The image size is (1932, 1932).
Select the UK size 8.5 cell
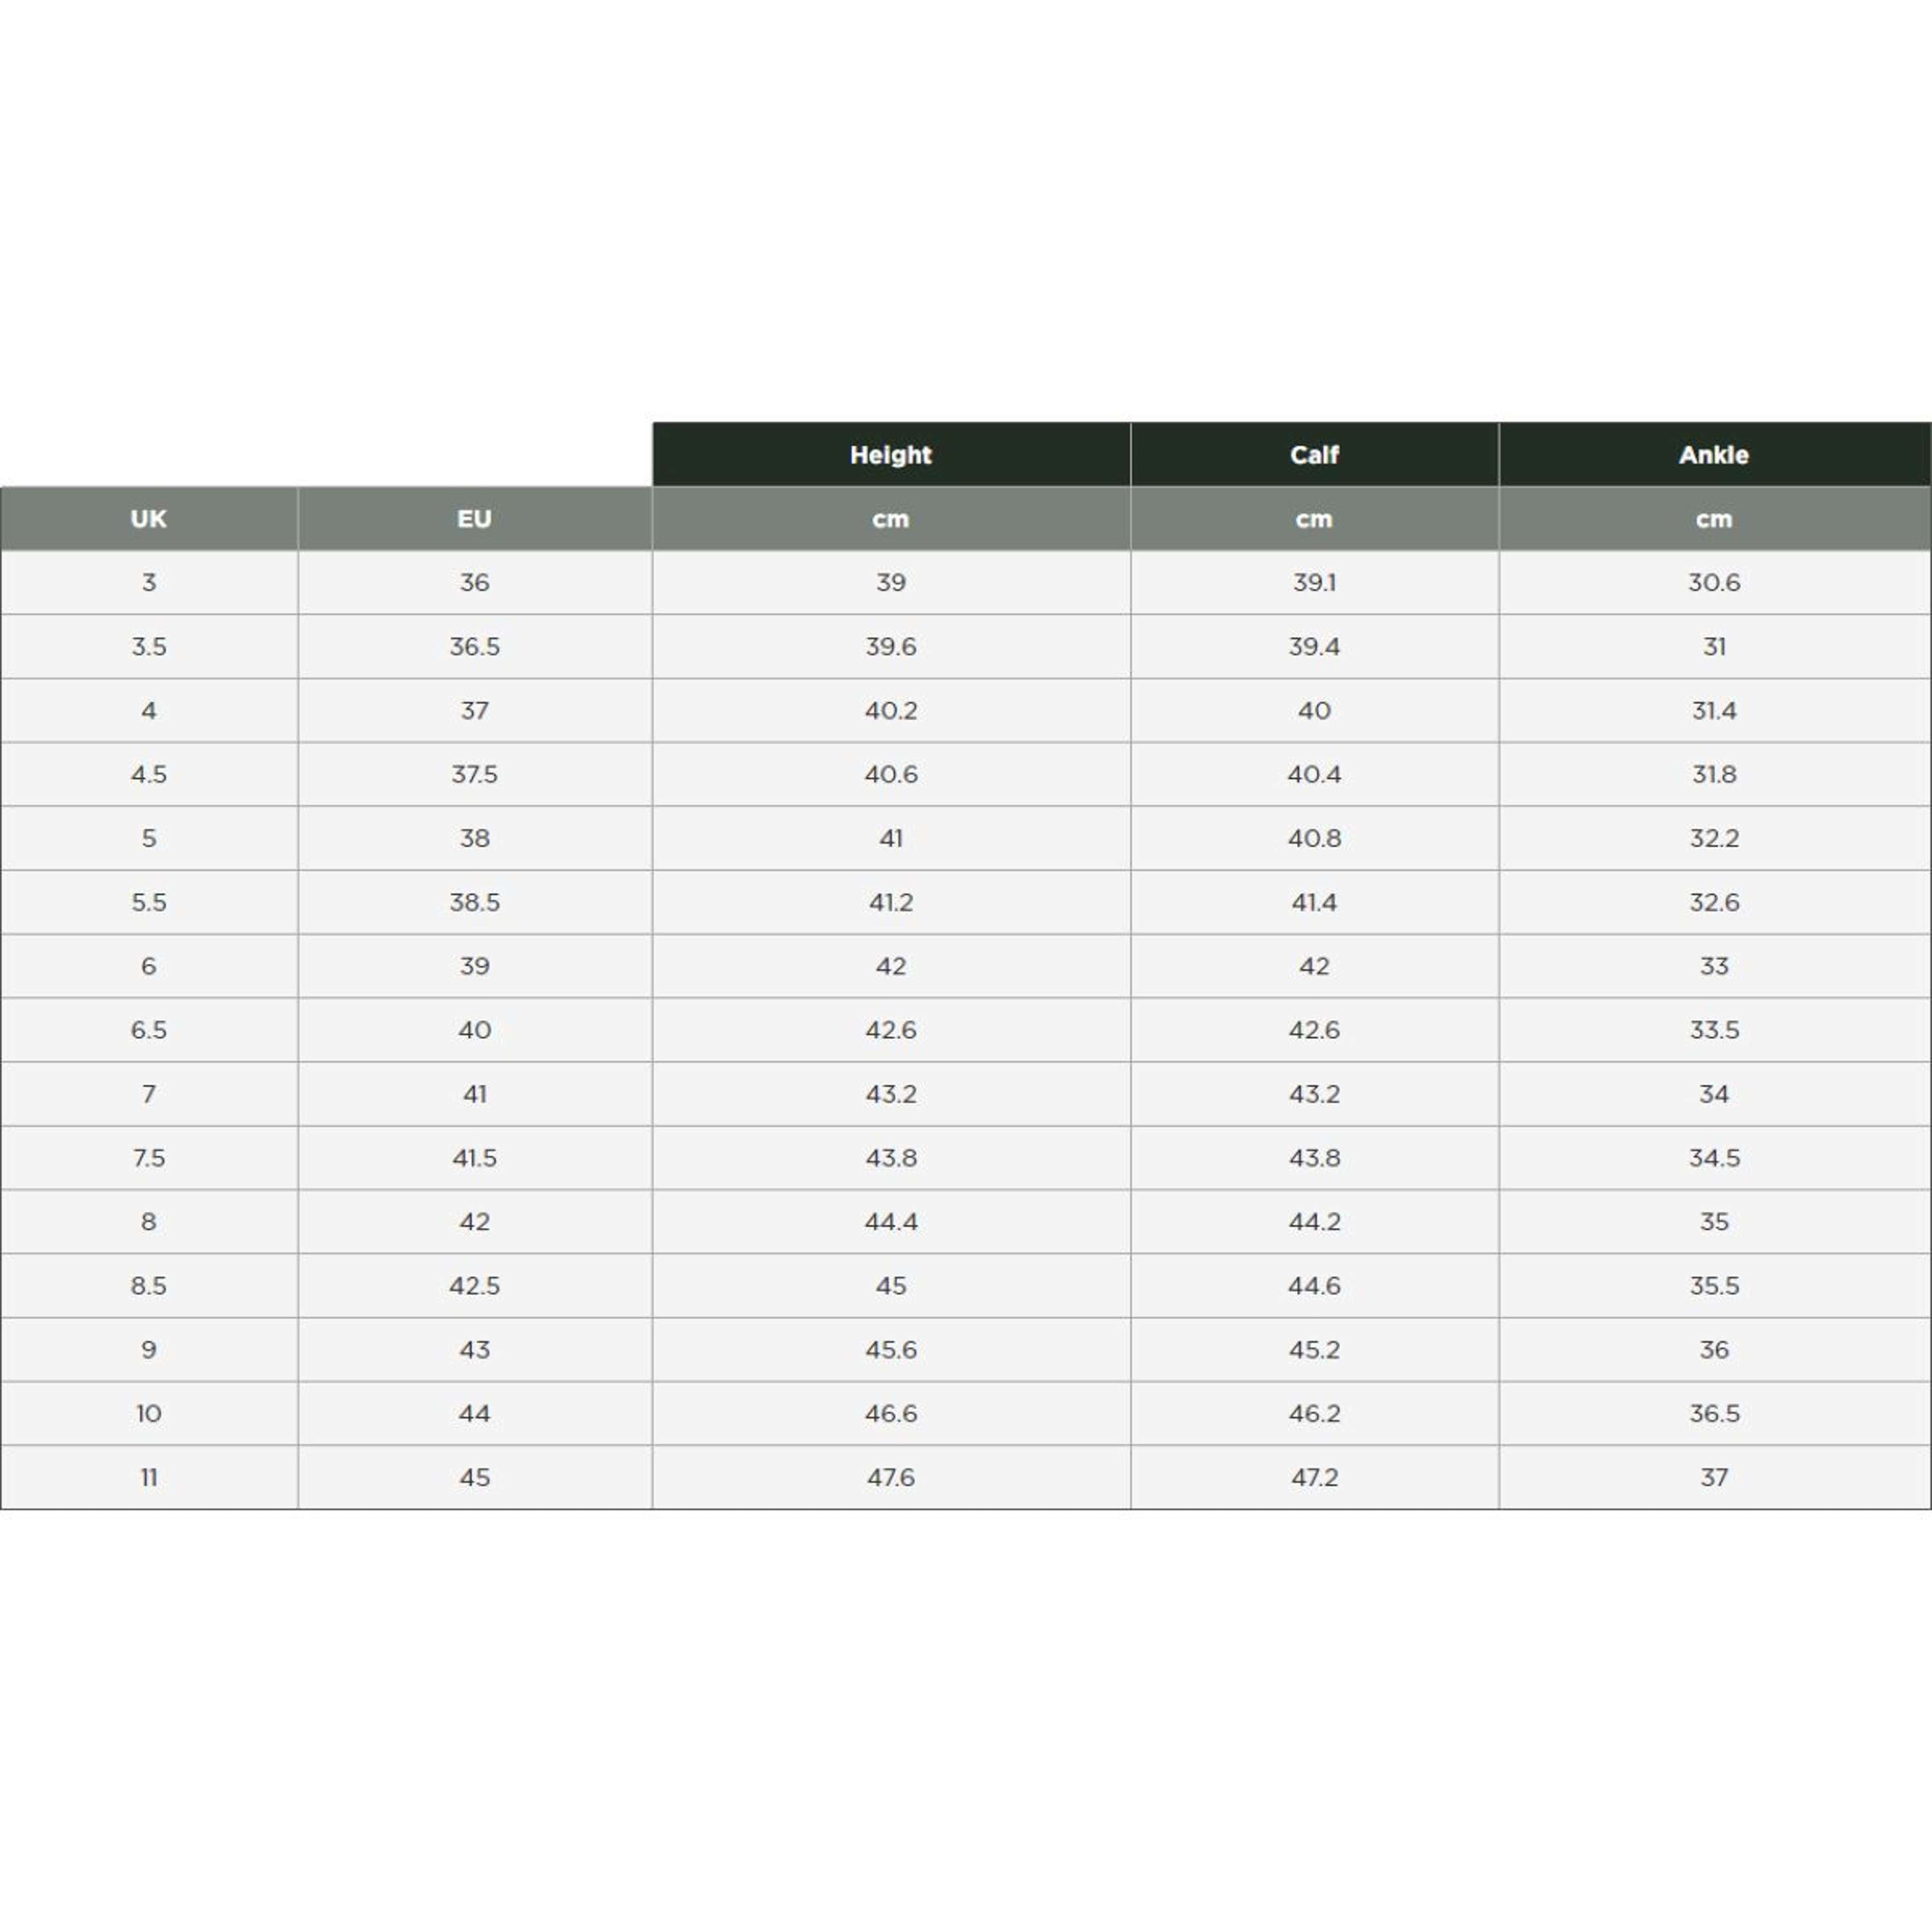point(149,1286)
